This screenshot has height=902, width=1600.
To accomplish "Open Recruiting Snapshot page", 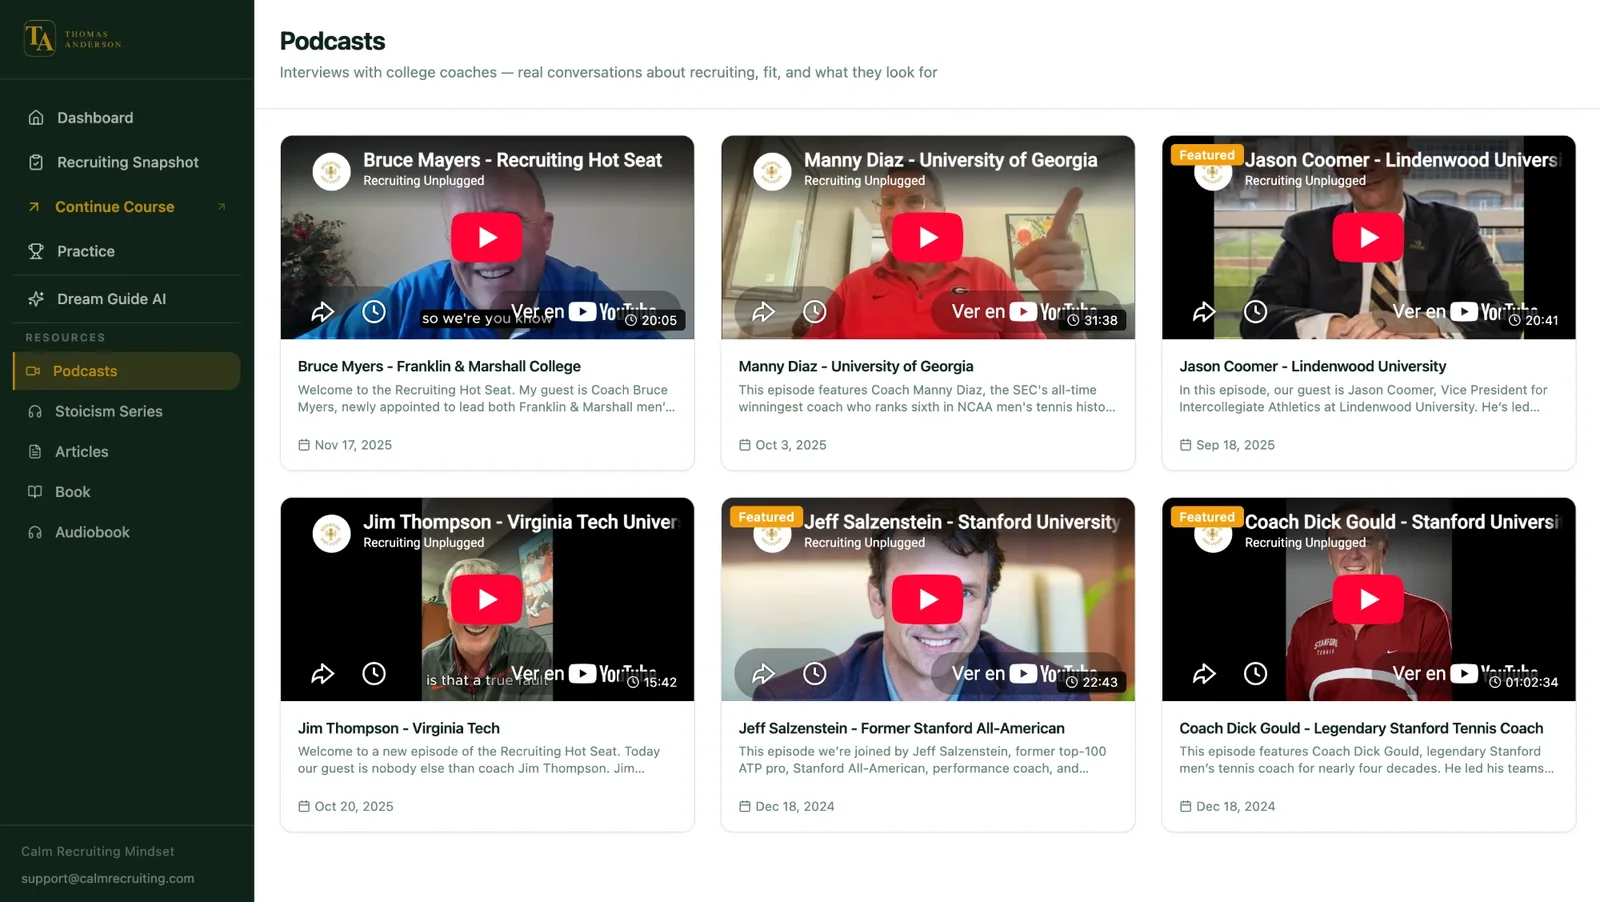I will (x=127, y=162).
